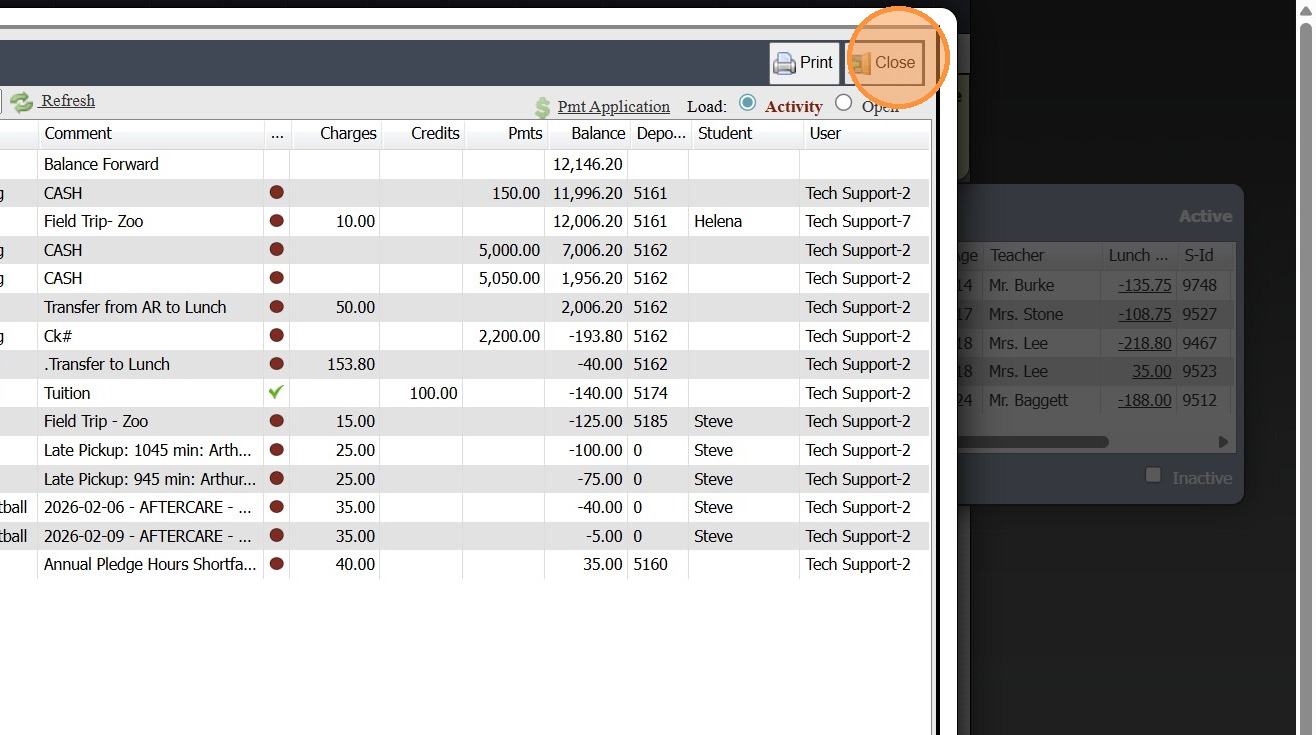Open the Pmt Application link
This screenshot has width=1316, height=735.
(x=613, y=107)
